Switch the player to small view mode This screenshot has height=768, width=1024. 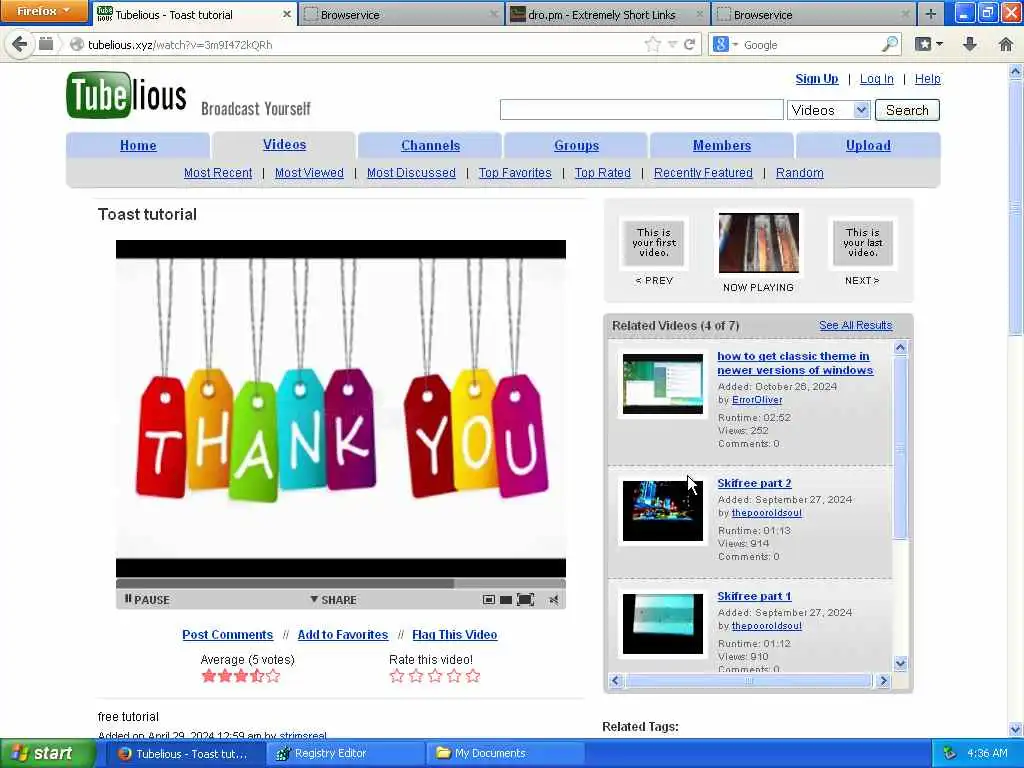point(488,600)
